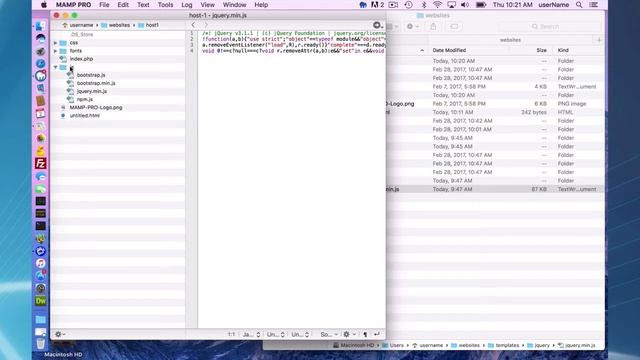Open Time Machine menu bar icon

(408, 5)
